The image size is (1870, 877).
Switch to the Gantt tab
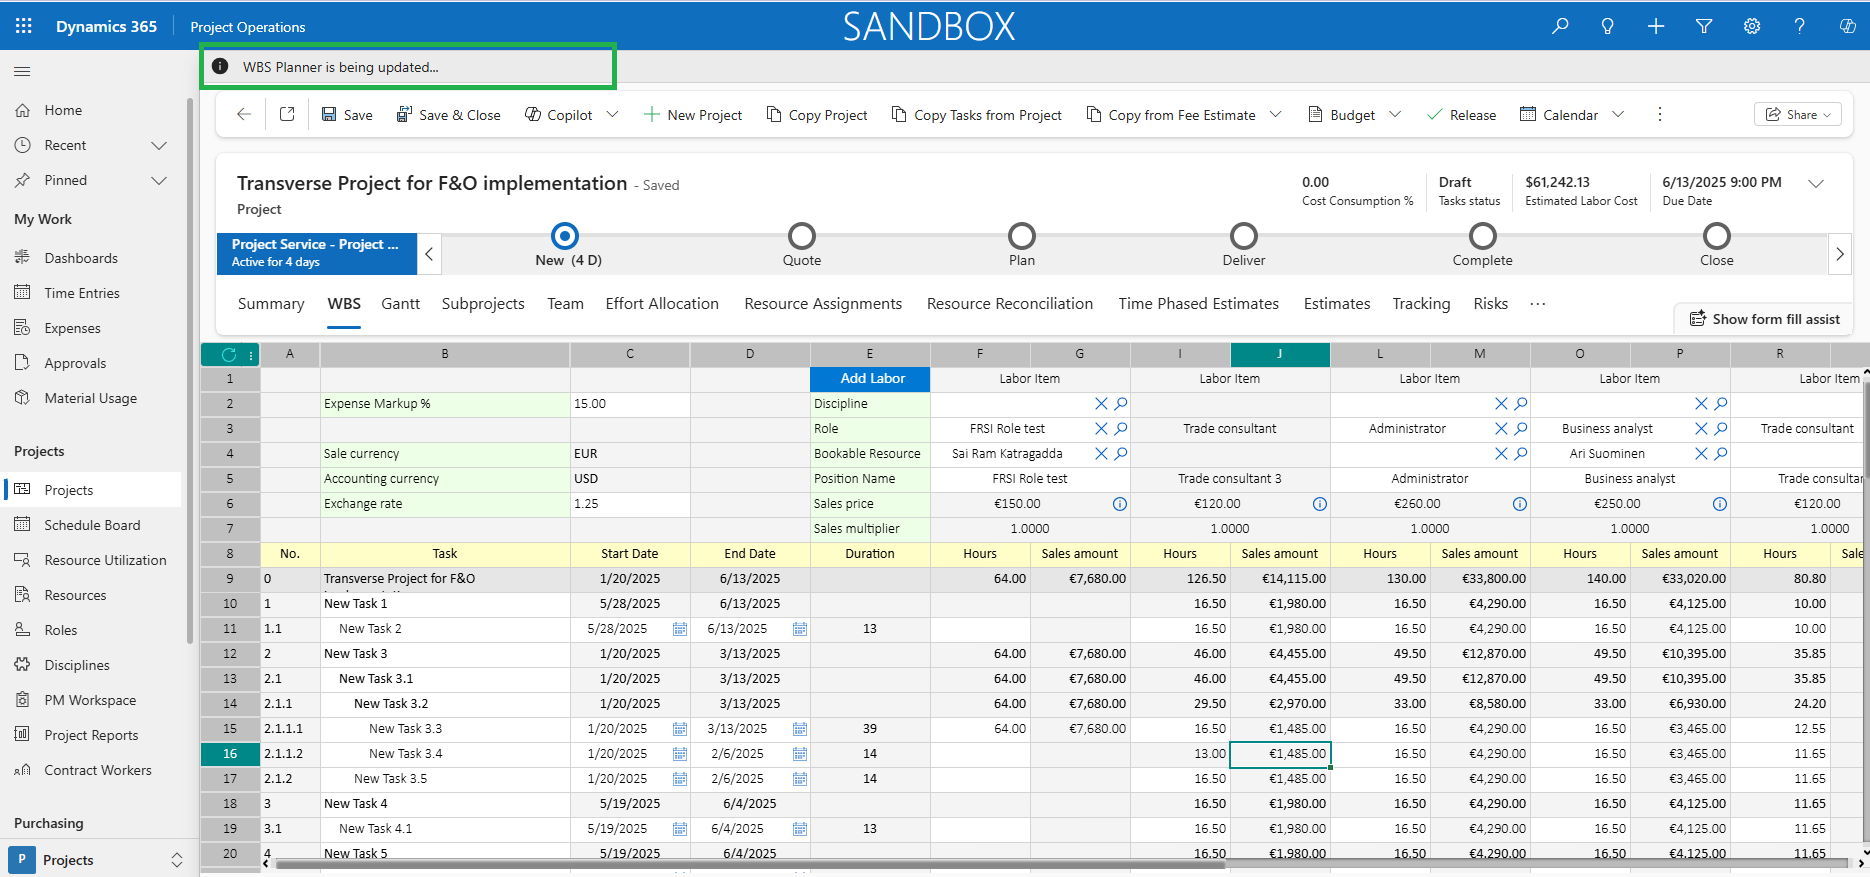click(400, 304)
